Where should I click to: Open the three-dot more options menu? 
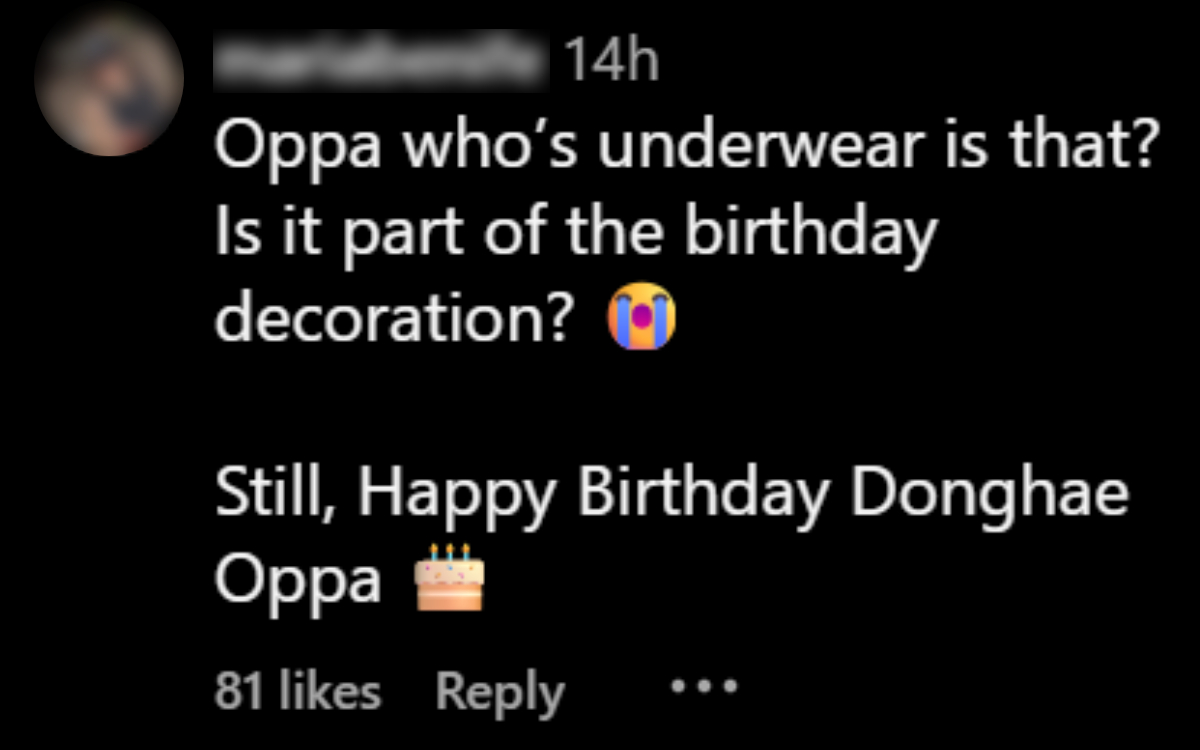pyautogui.click(x=704, y=689)
